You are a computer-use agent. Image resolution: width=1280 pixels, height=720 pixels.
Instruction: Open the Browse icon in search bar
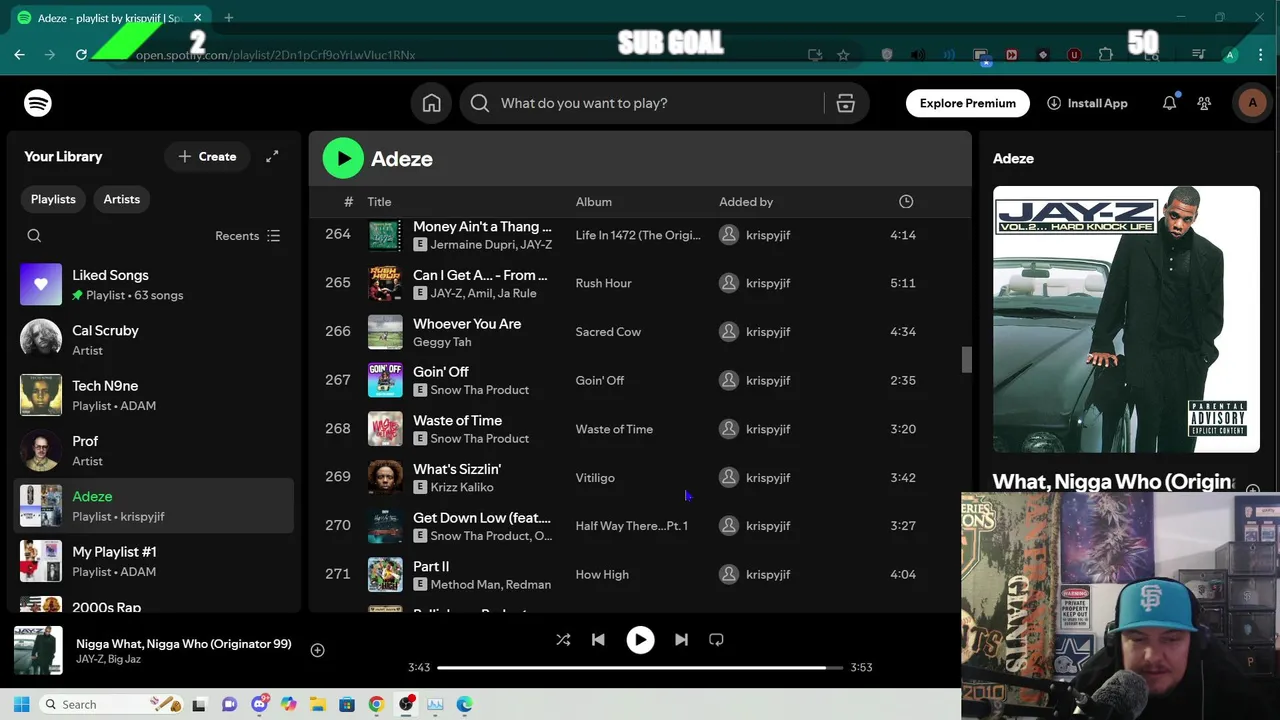pyautogui.click(x=846, y=103)
